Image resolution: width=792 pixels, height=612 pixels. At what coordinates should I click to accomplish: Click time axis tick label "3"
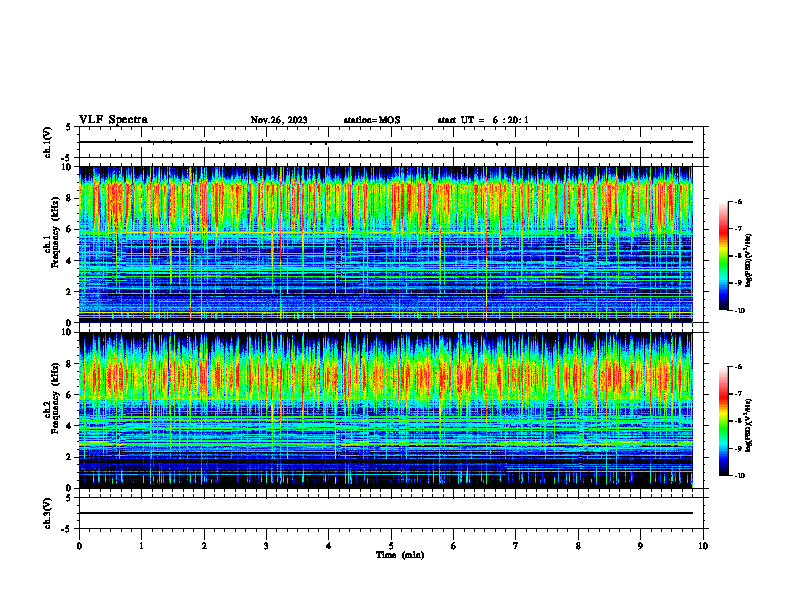pos(266,546)
